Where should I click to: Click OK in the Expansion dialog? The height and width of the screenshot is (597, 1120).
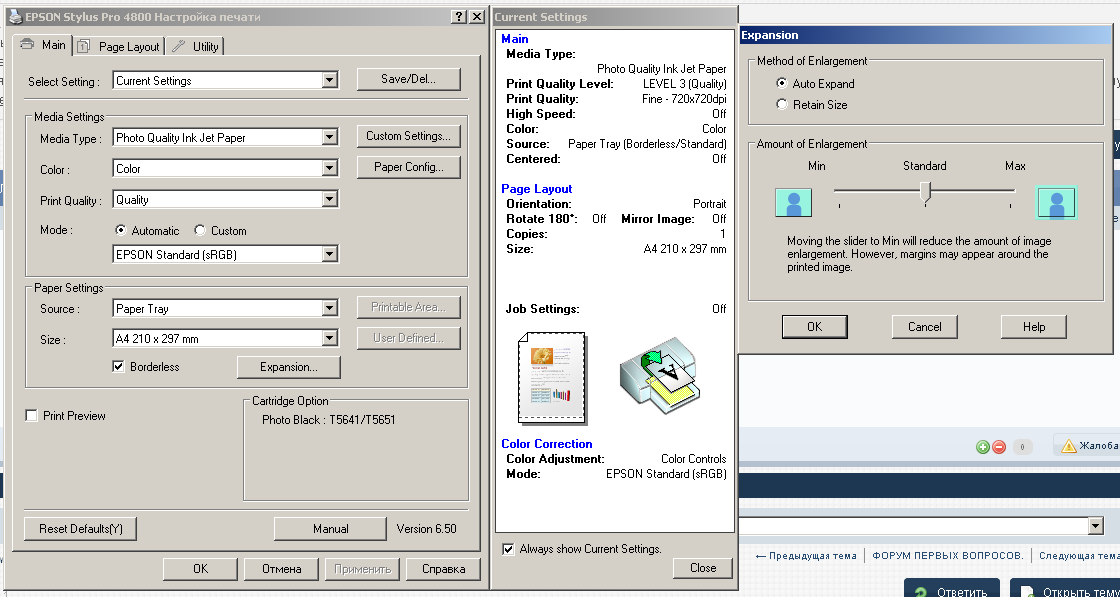[814, 326]
